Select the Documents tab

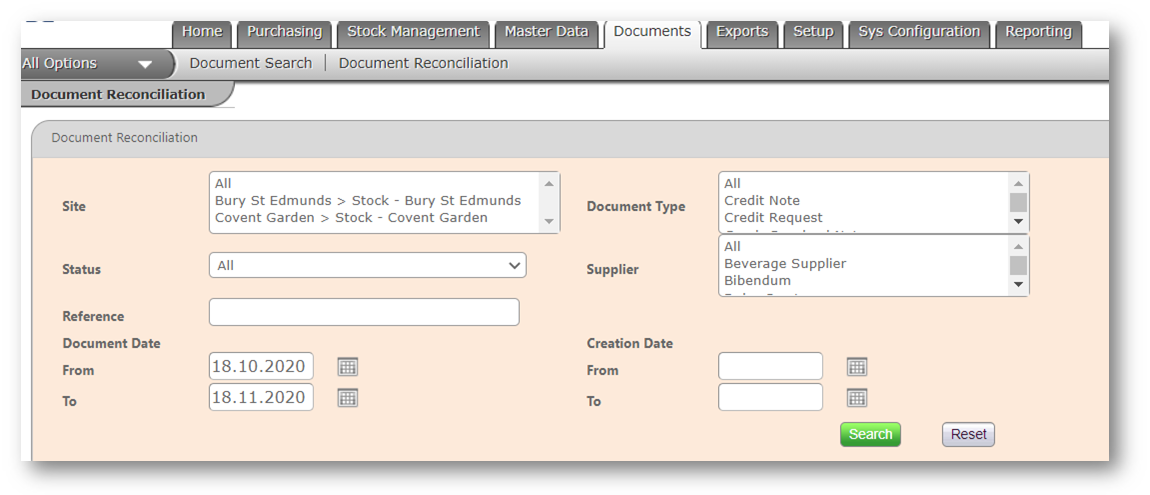pos(652,32)
